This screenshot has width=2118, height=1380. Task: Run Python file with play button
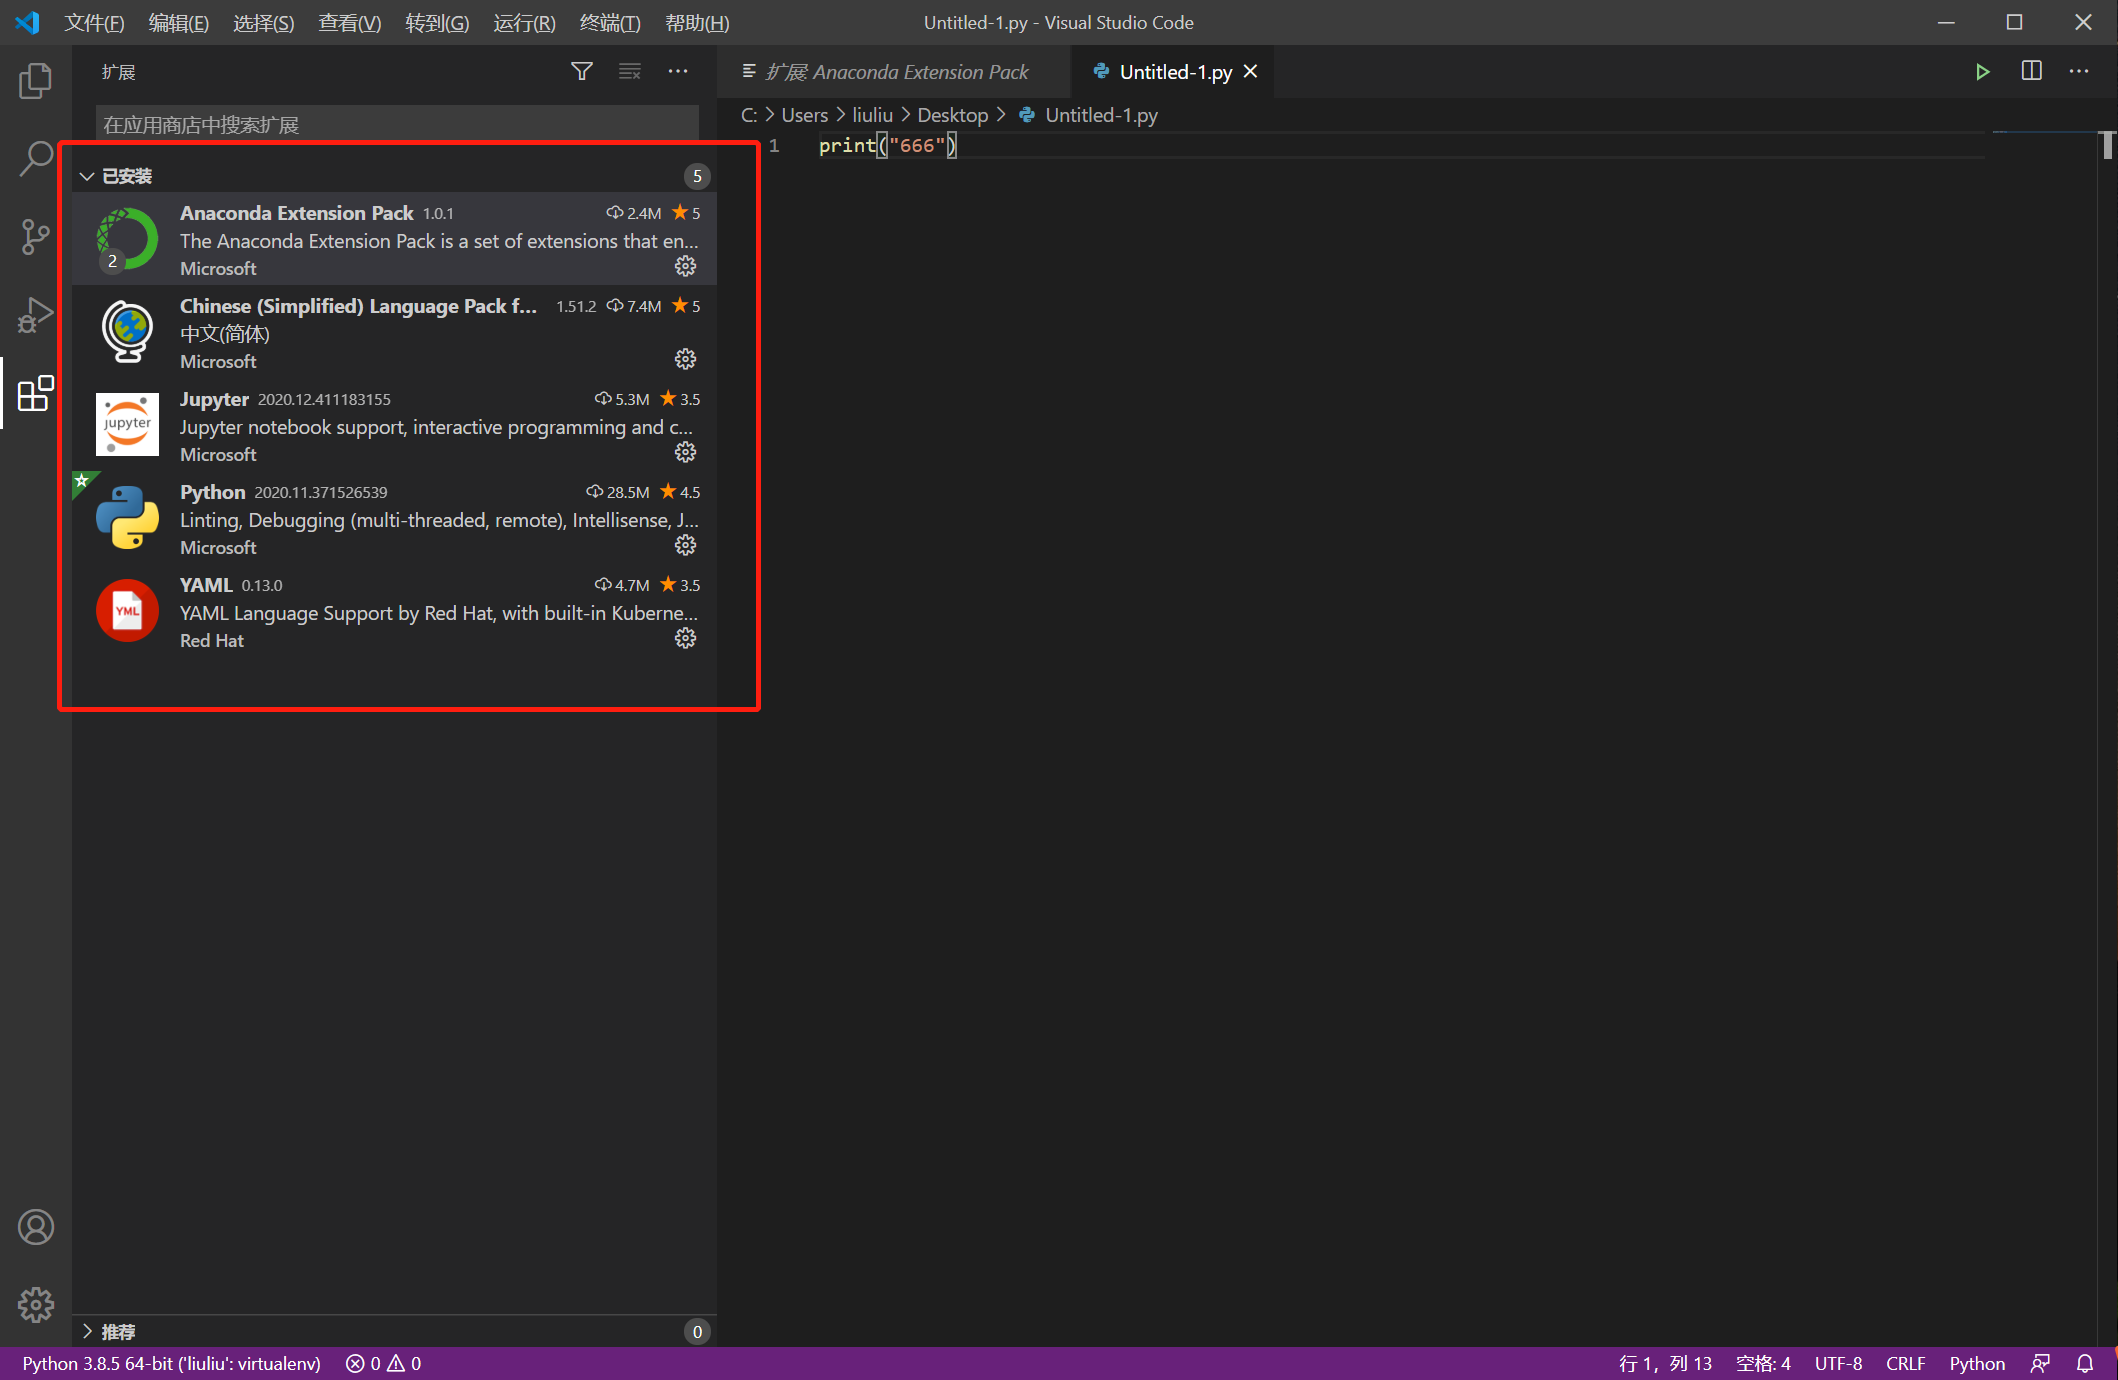[1982, 72]
